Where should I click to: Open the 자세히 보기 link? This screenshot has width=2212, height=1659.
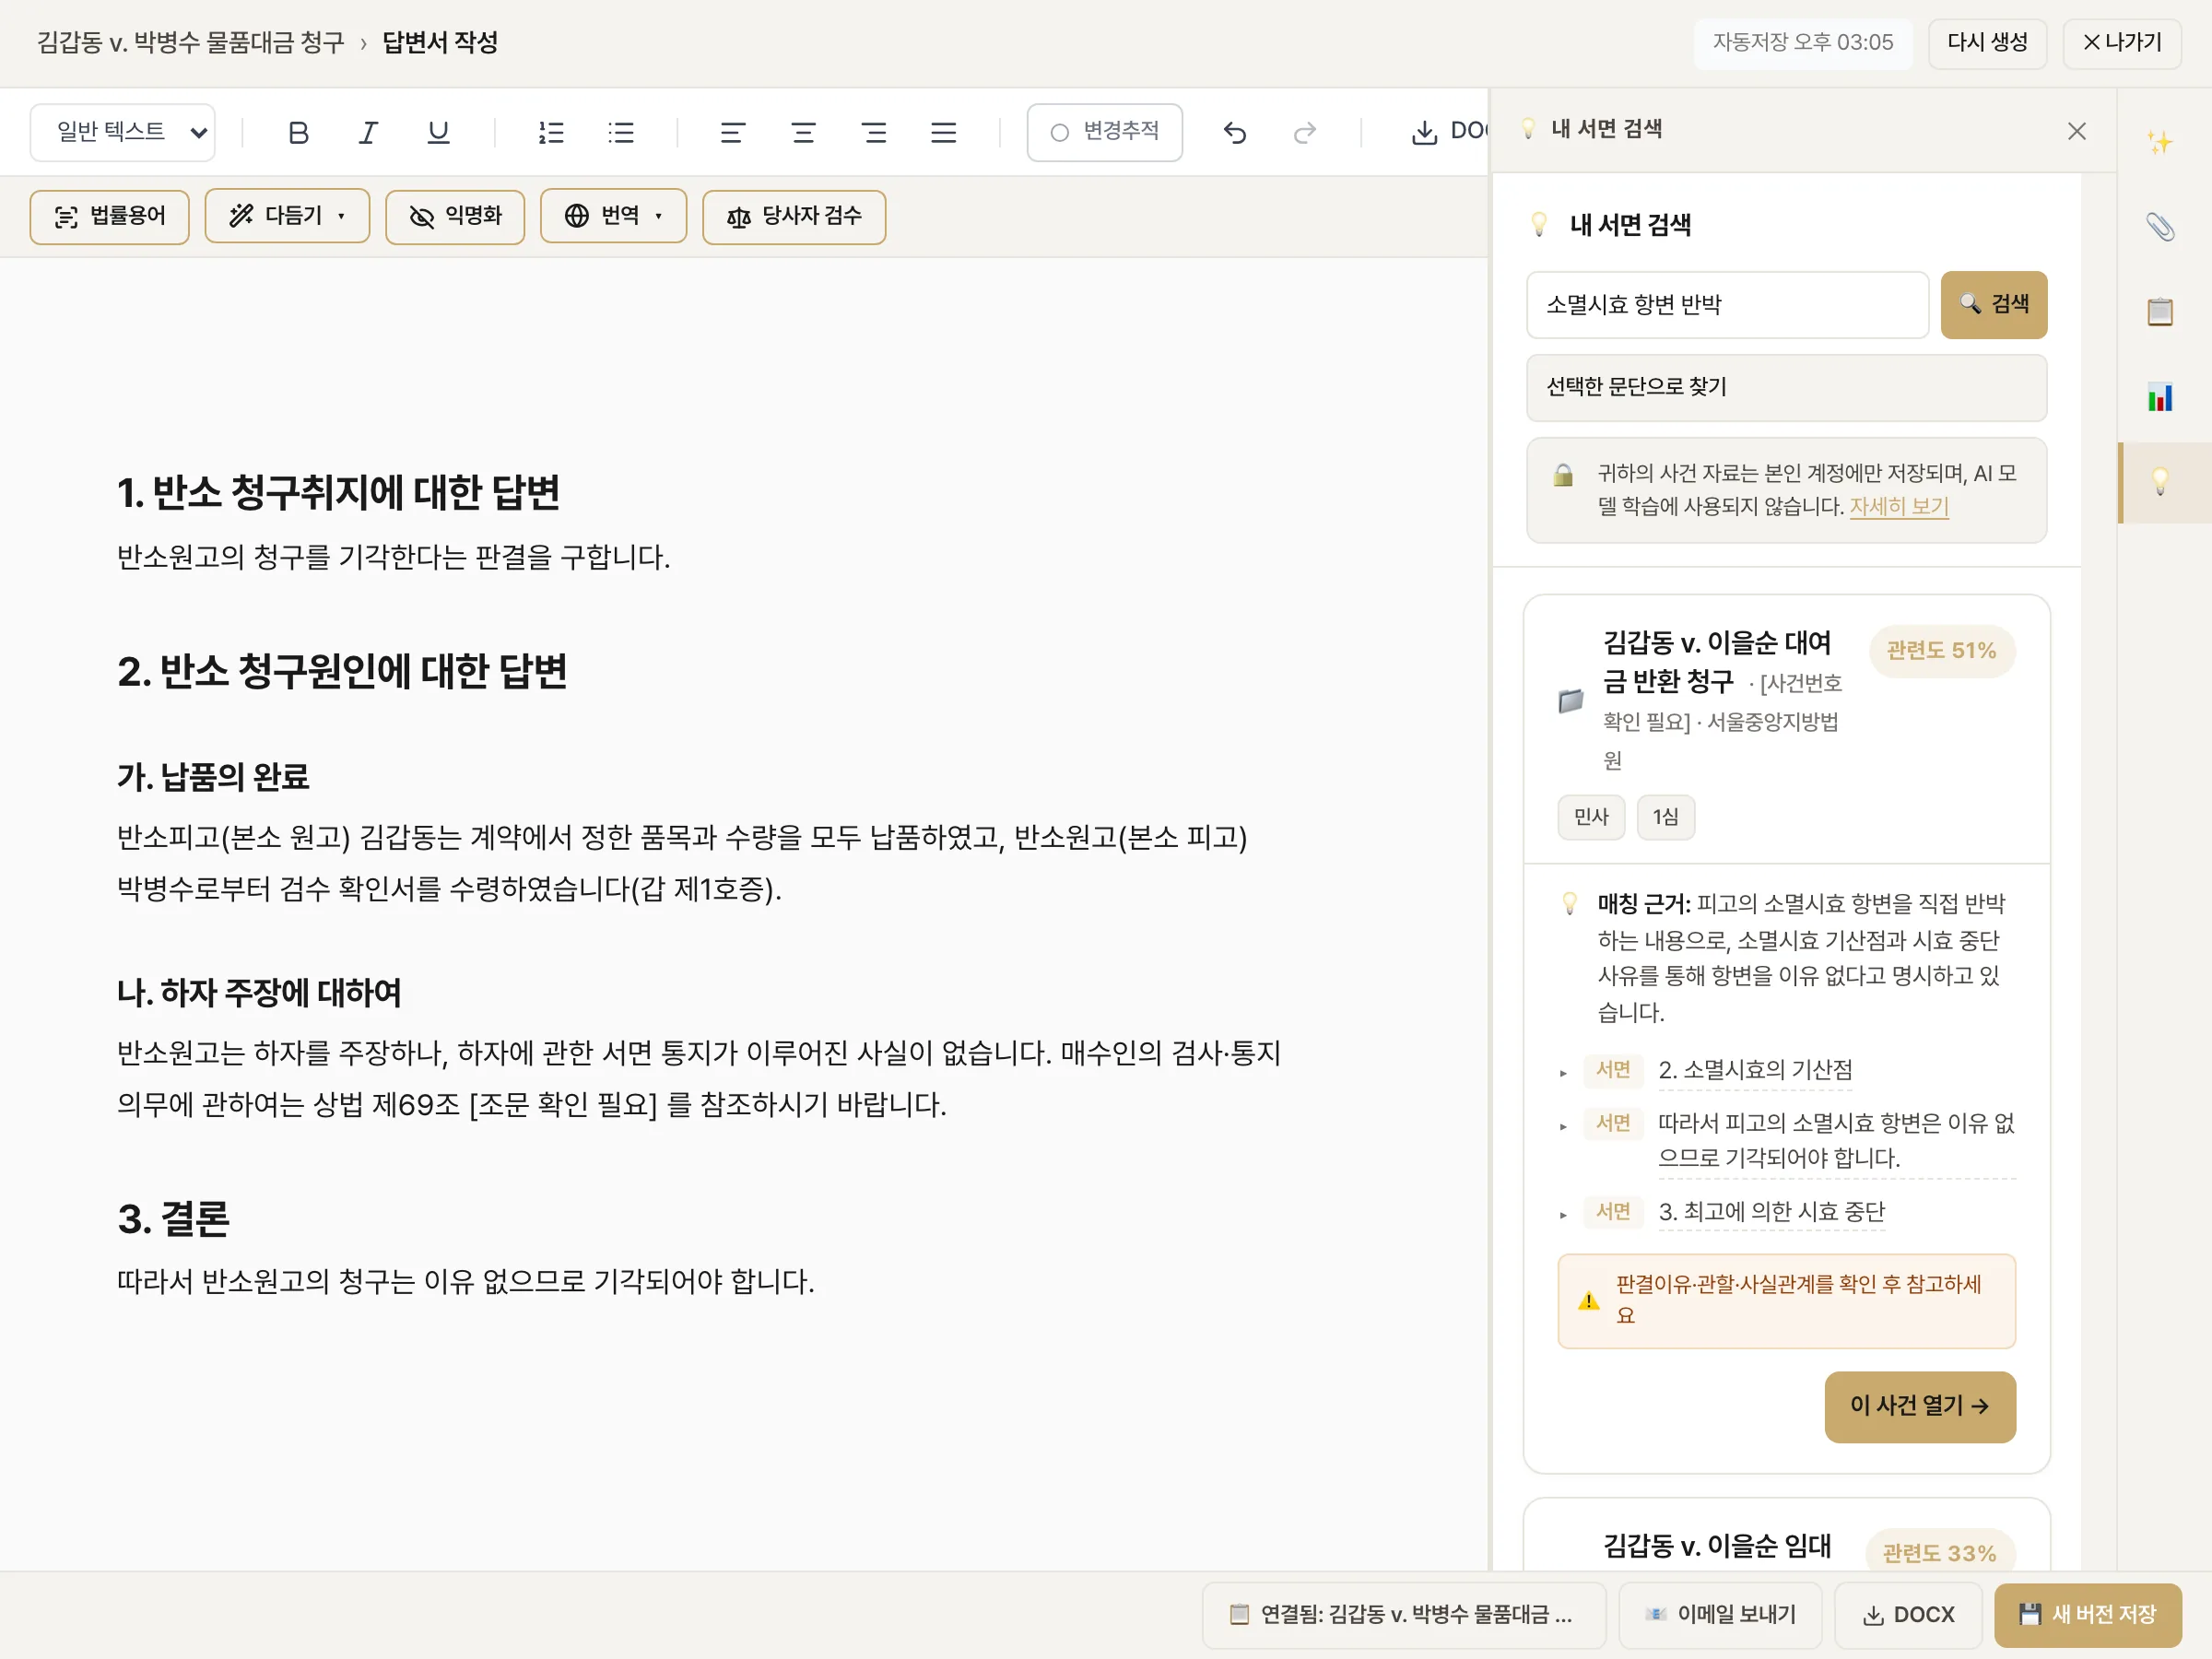pyautogui.click(x=1899, y=506)
